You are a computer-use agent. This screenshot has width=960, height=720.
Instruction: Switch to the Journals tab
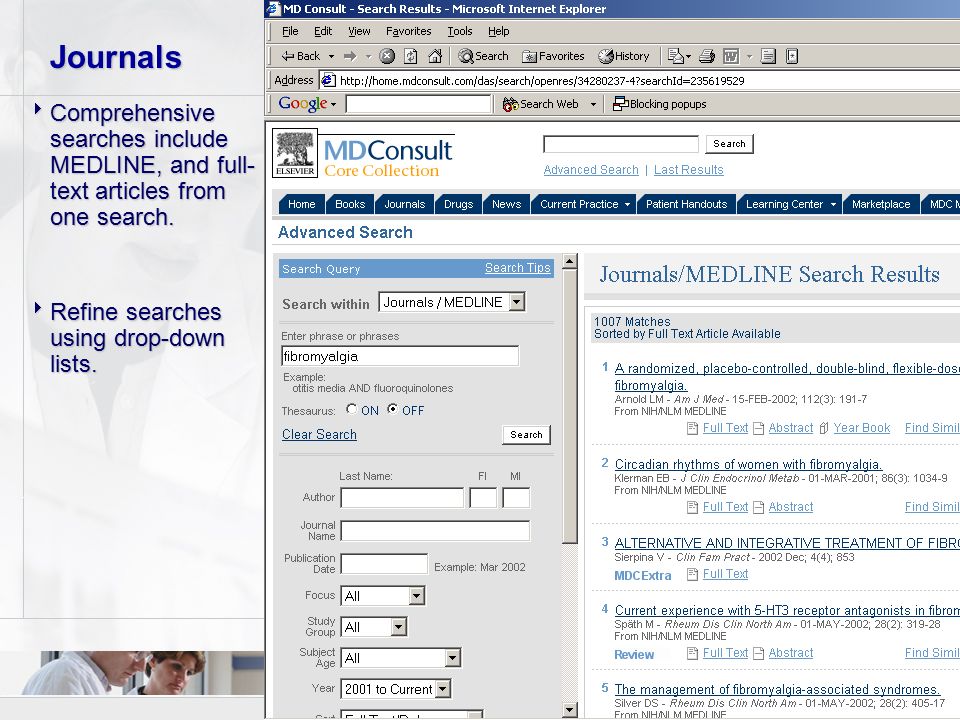point(404,204)
